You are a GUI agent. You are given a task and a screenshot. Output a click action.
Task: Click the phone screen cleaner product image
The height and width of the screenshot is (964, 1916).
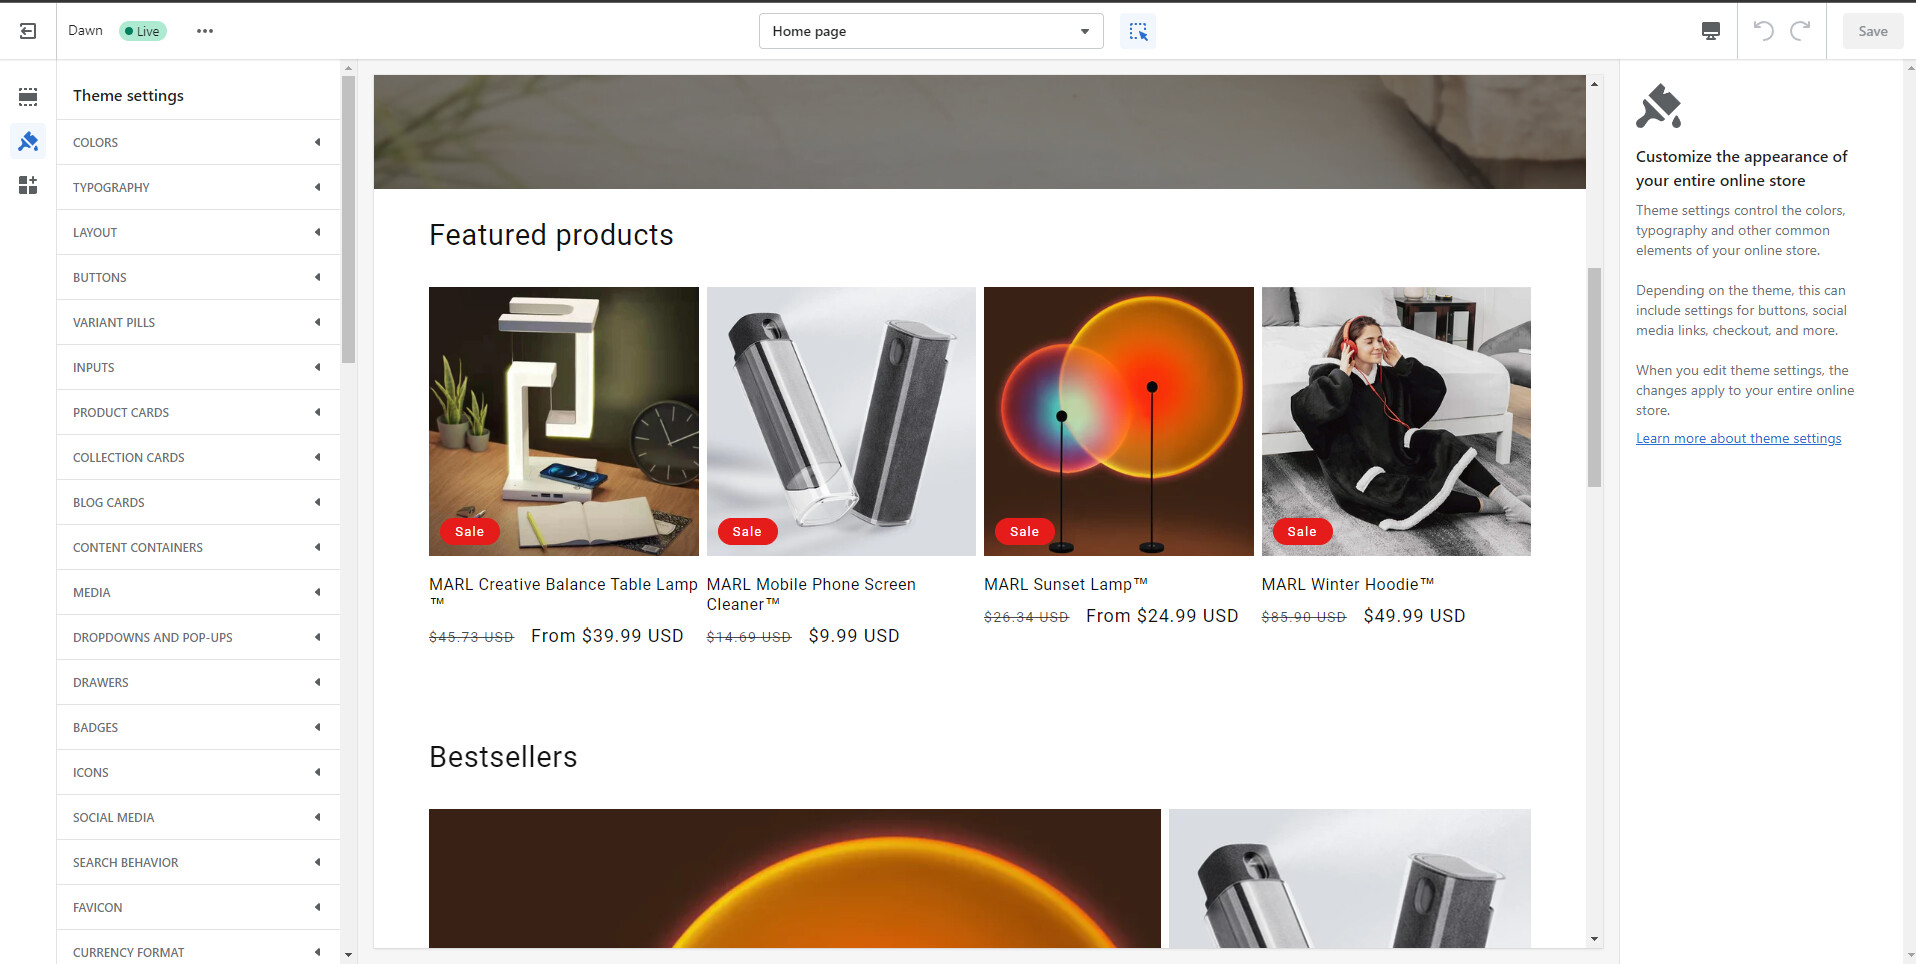(841, 421)
